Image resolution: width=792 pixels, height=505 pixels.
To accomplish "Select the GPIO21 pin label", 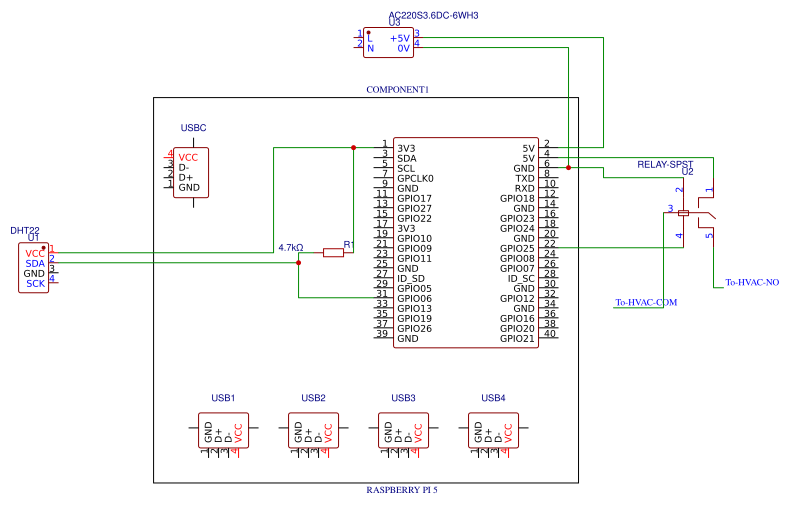I will coord(517,339).
